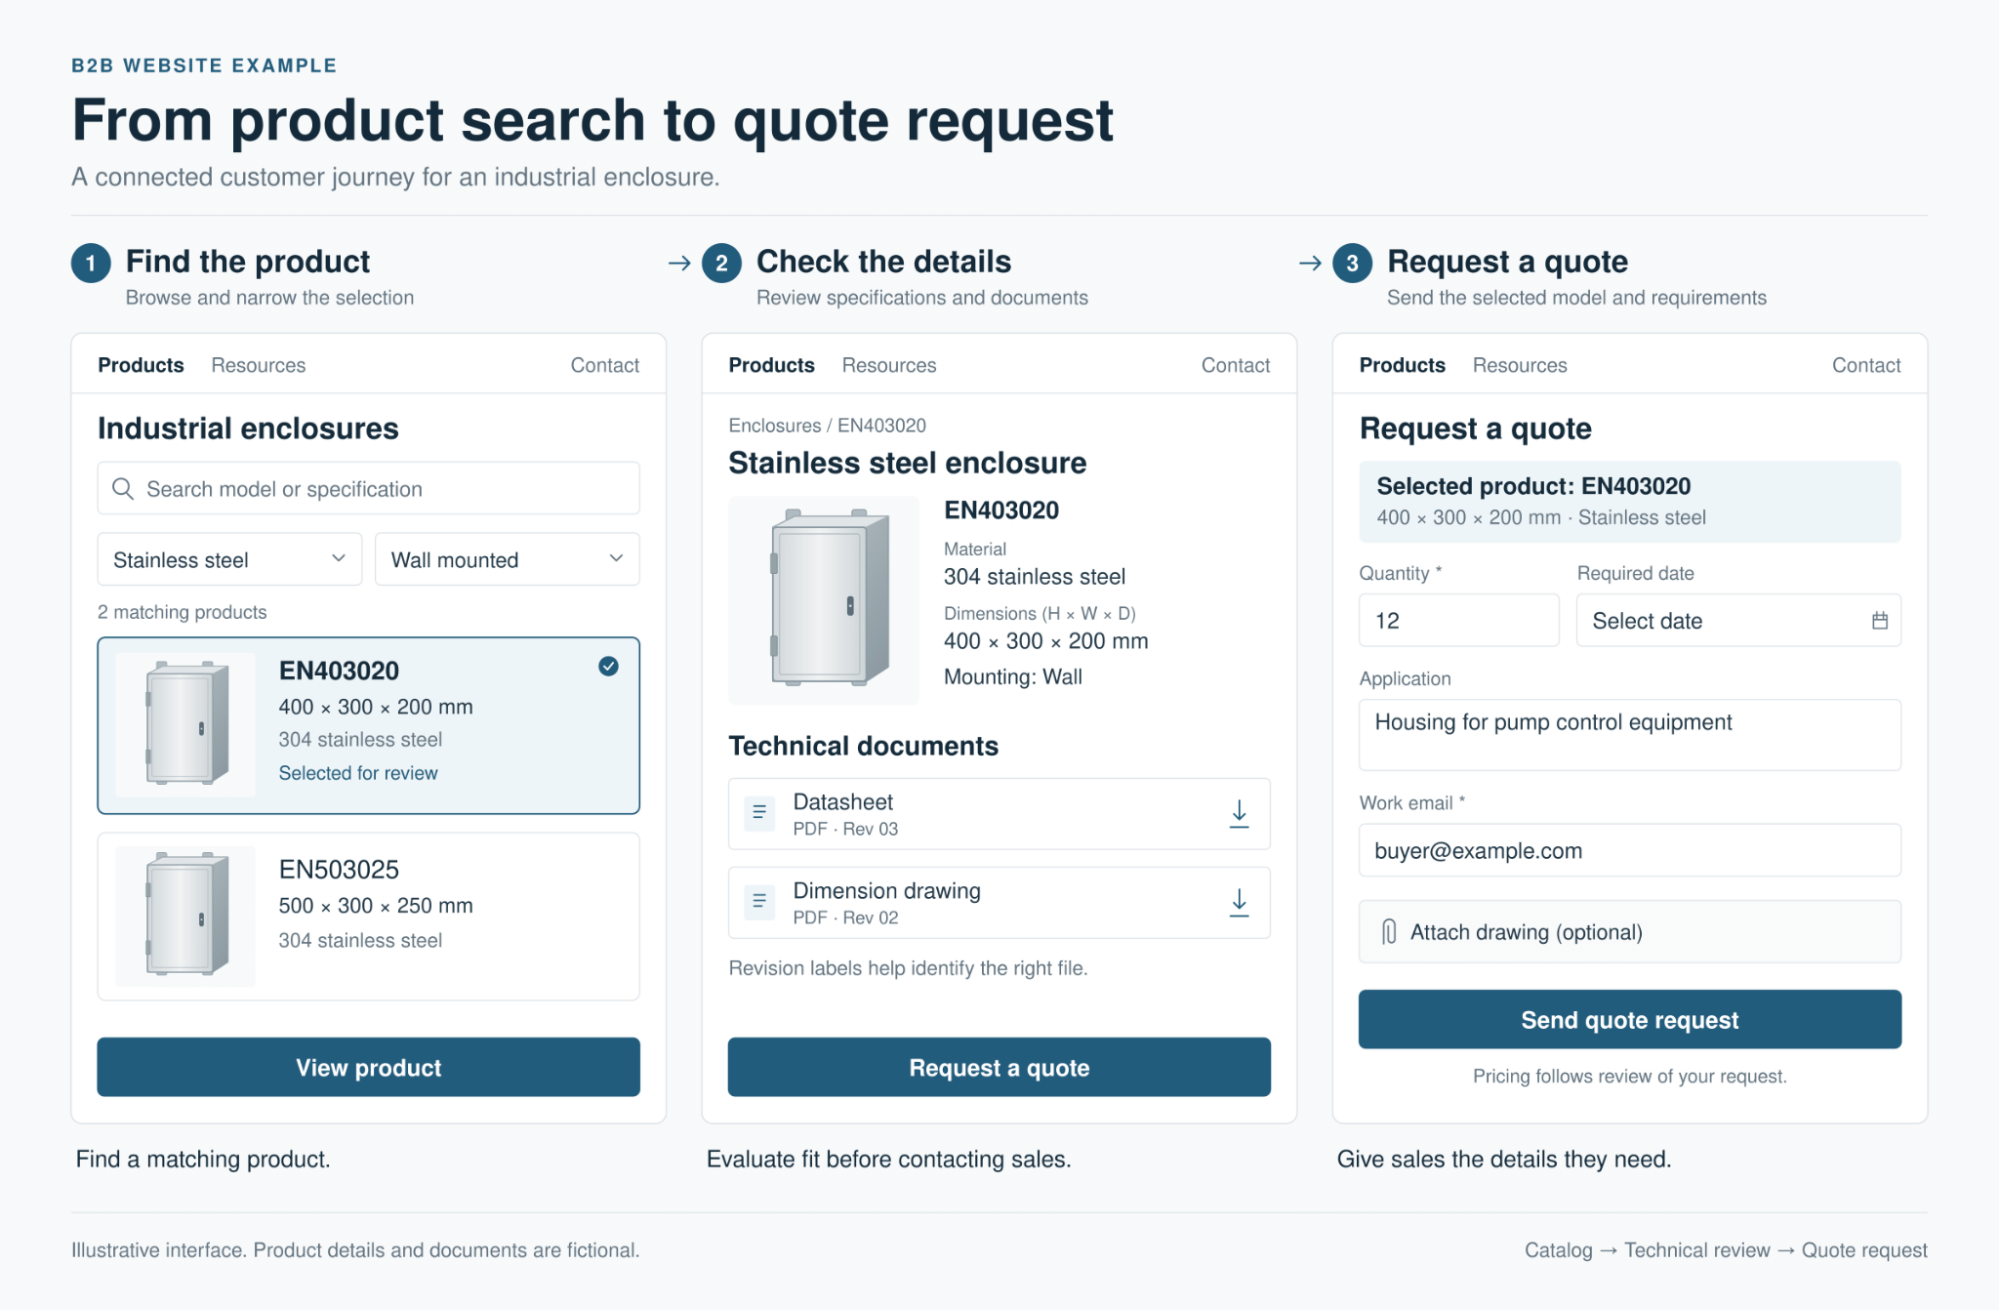
Task: Open Resources tab in Find the product panel
Action: tap(258, 365)
